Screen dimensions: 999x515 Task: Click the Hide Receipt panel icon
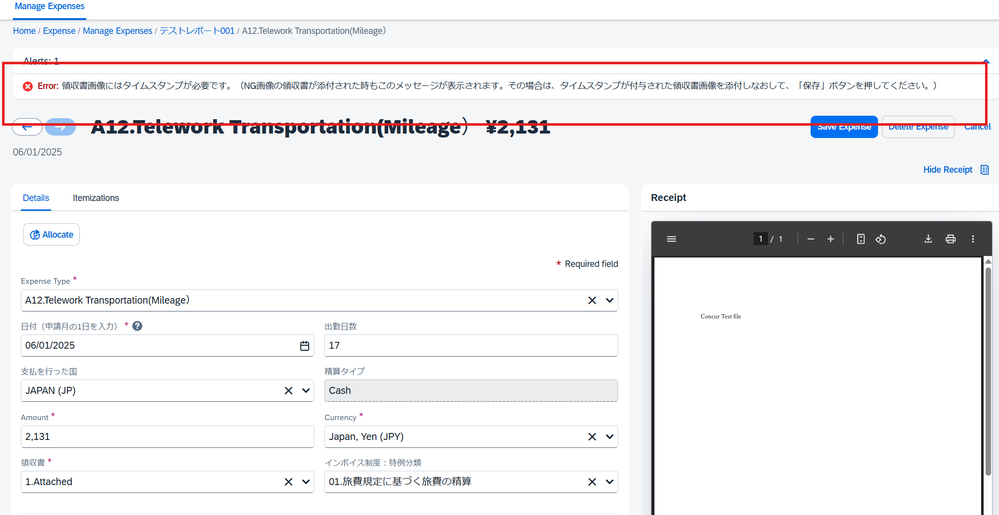pos(984,170)
